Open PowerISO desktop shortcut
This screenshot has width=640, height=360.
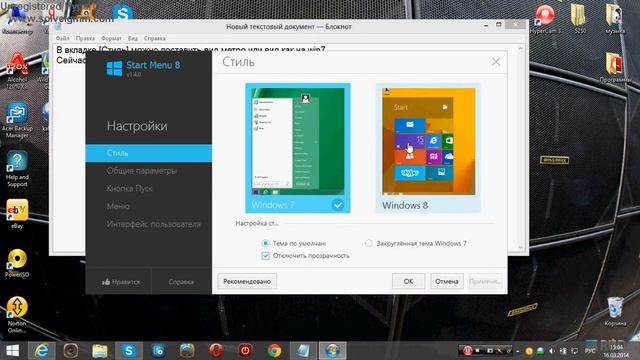[17, 263]
